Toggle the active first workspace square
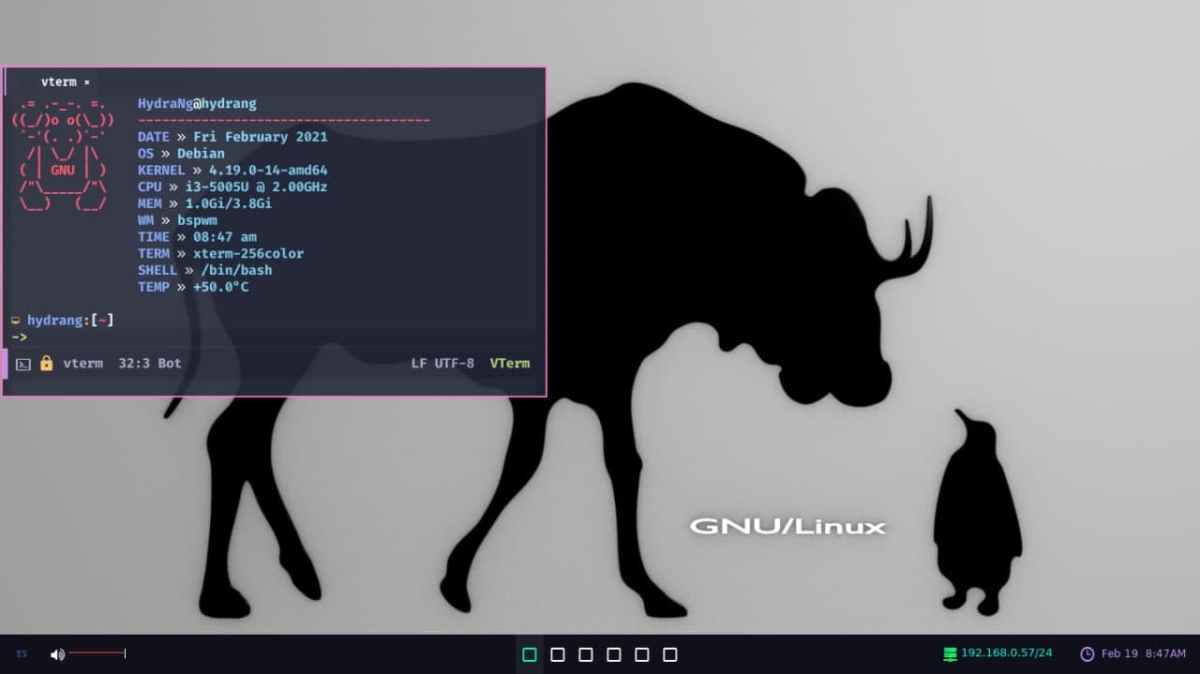 [x=530, y=654]
